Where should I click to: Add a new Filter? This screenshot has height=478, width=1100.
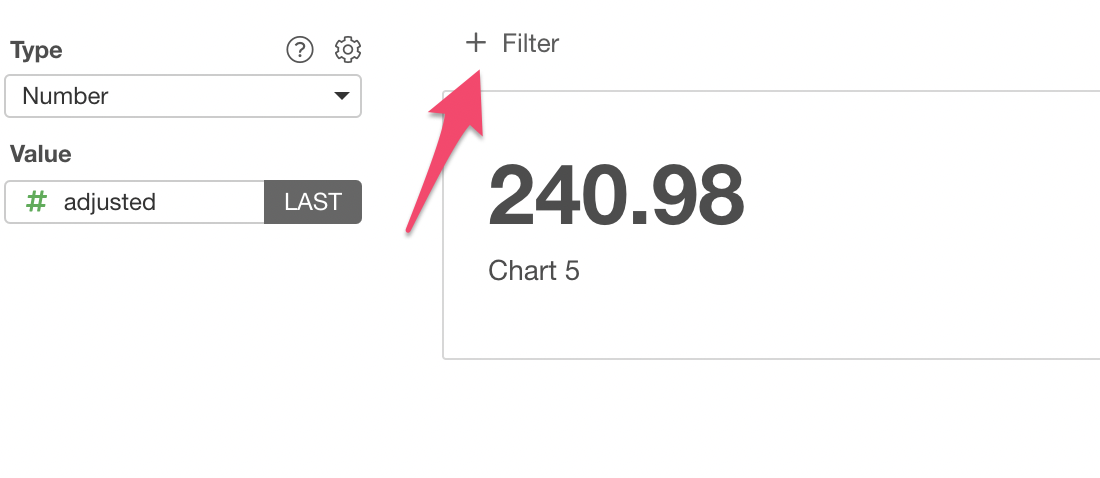coord(512,43)
